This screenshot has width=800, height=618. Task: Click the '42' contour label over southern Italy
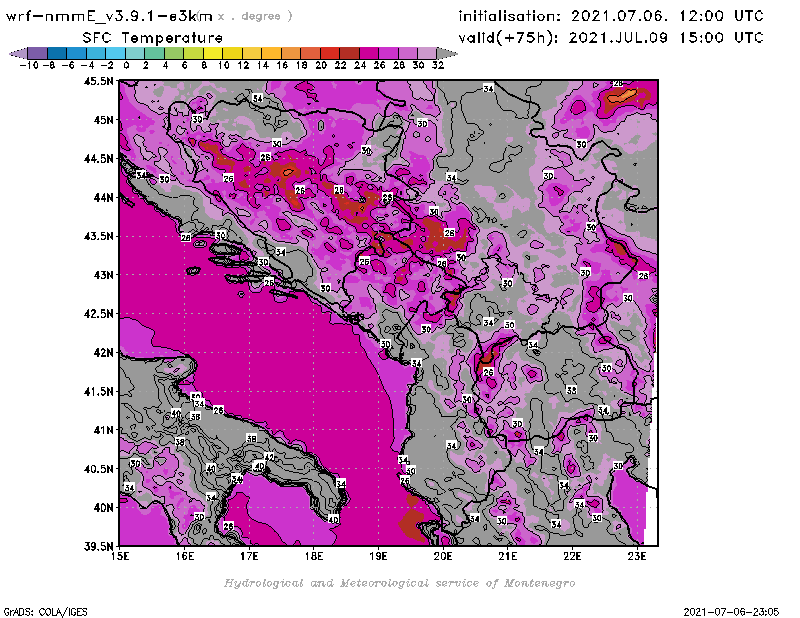[269, 457]
